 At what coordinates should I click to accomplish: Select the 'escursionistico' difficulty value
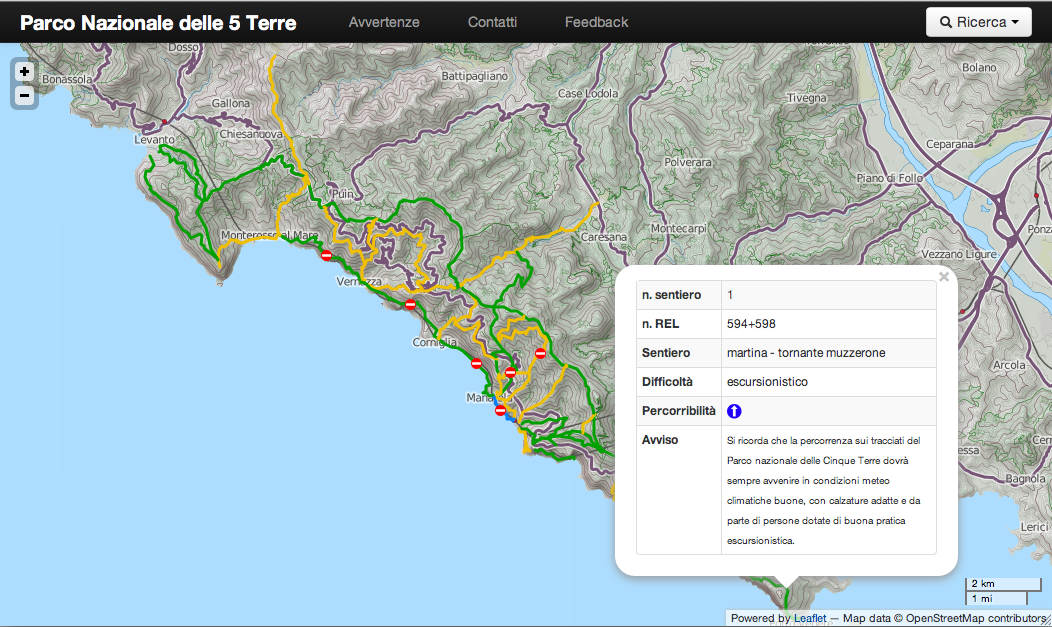click(x=767, y=382)
